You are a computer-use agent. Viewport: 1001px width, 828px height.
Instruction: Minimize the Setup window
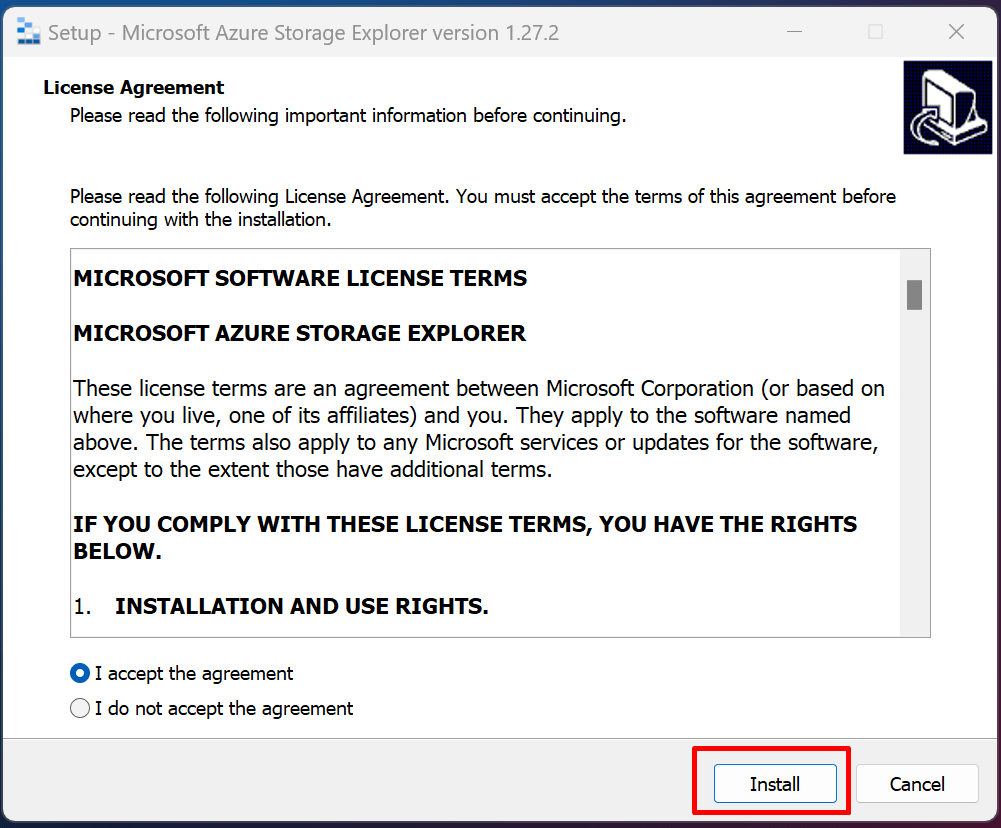[794, 31]
